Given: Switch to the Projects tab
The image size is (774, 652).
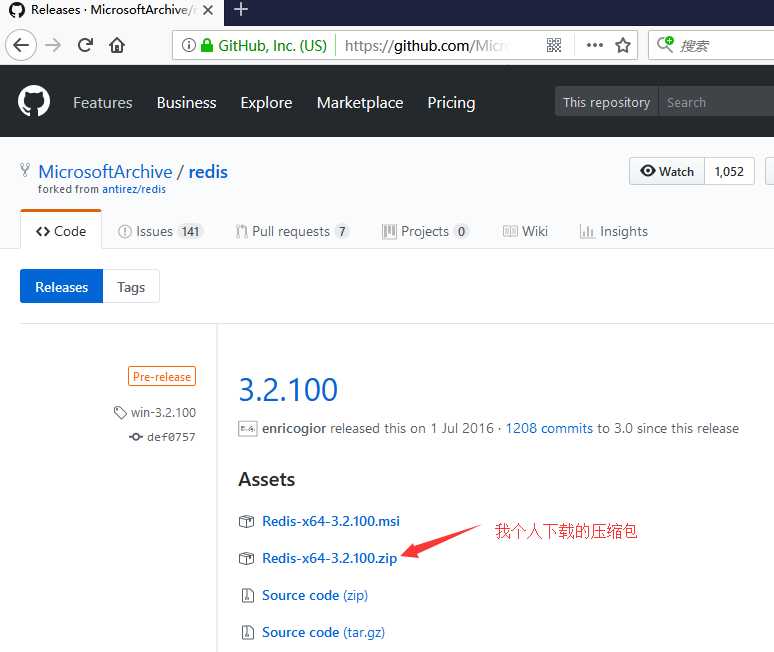Looking at the screenshot, I should pos(425,231).
